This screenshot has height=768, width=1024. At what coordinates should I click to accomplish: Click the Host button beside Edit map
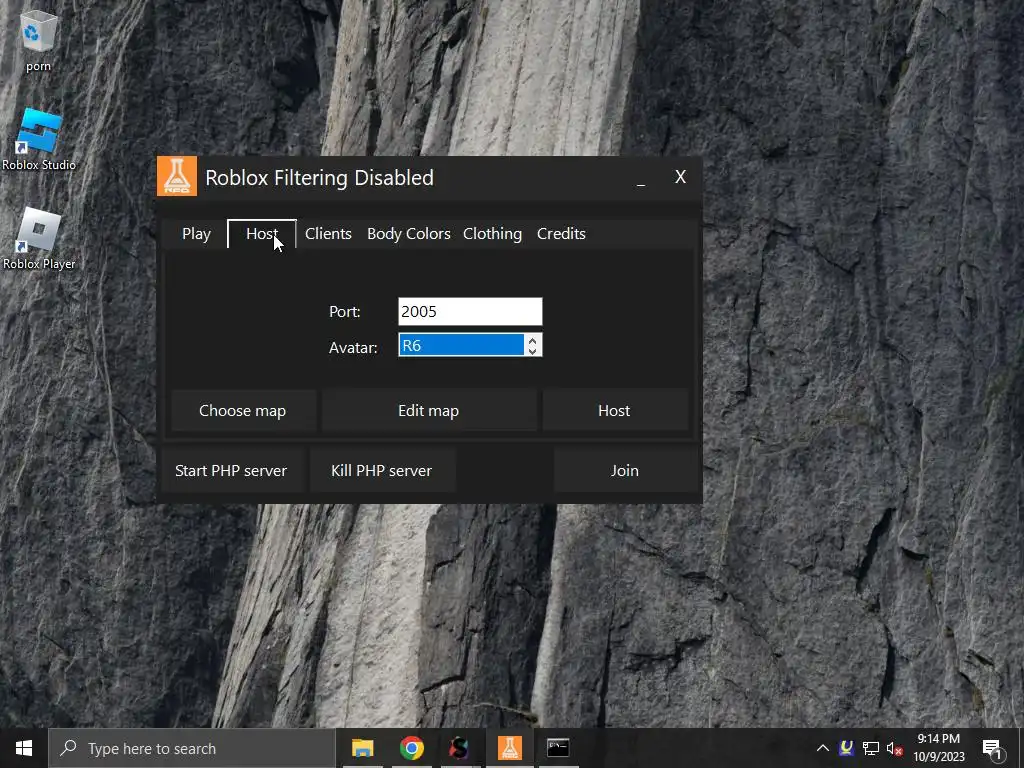pos(614,410)
